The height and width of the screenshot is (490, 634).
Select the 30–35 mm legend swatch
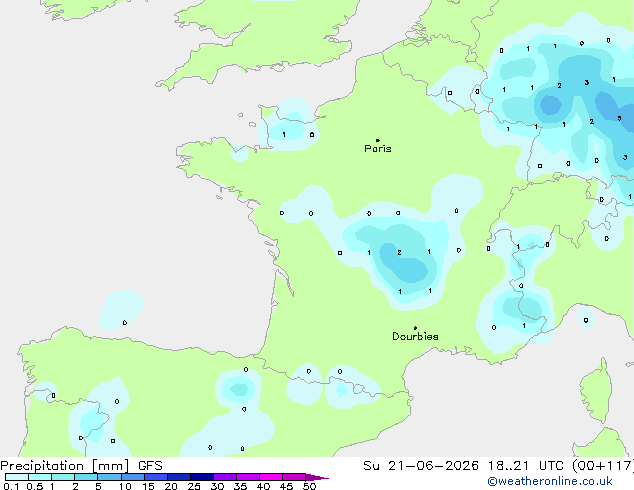click(225, 477)
